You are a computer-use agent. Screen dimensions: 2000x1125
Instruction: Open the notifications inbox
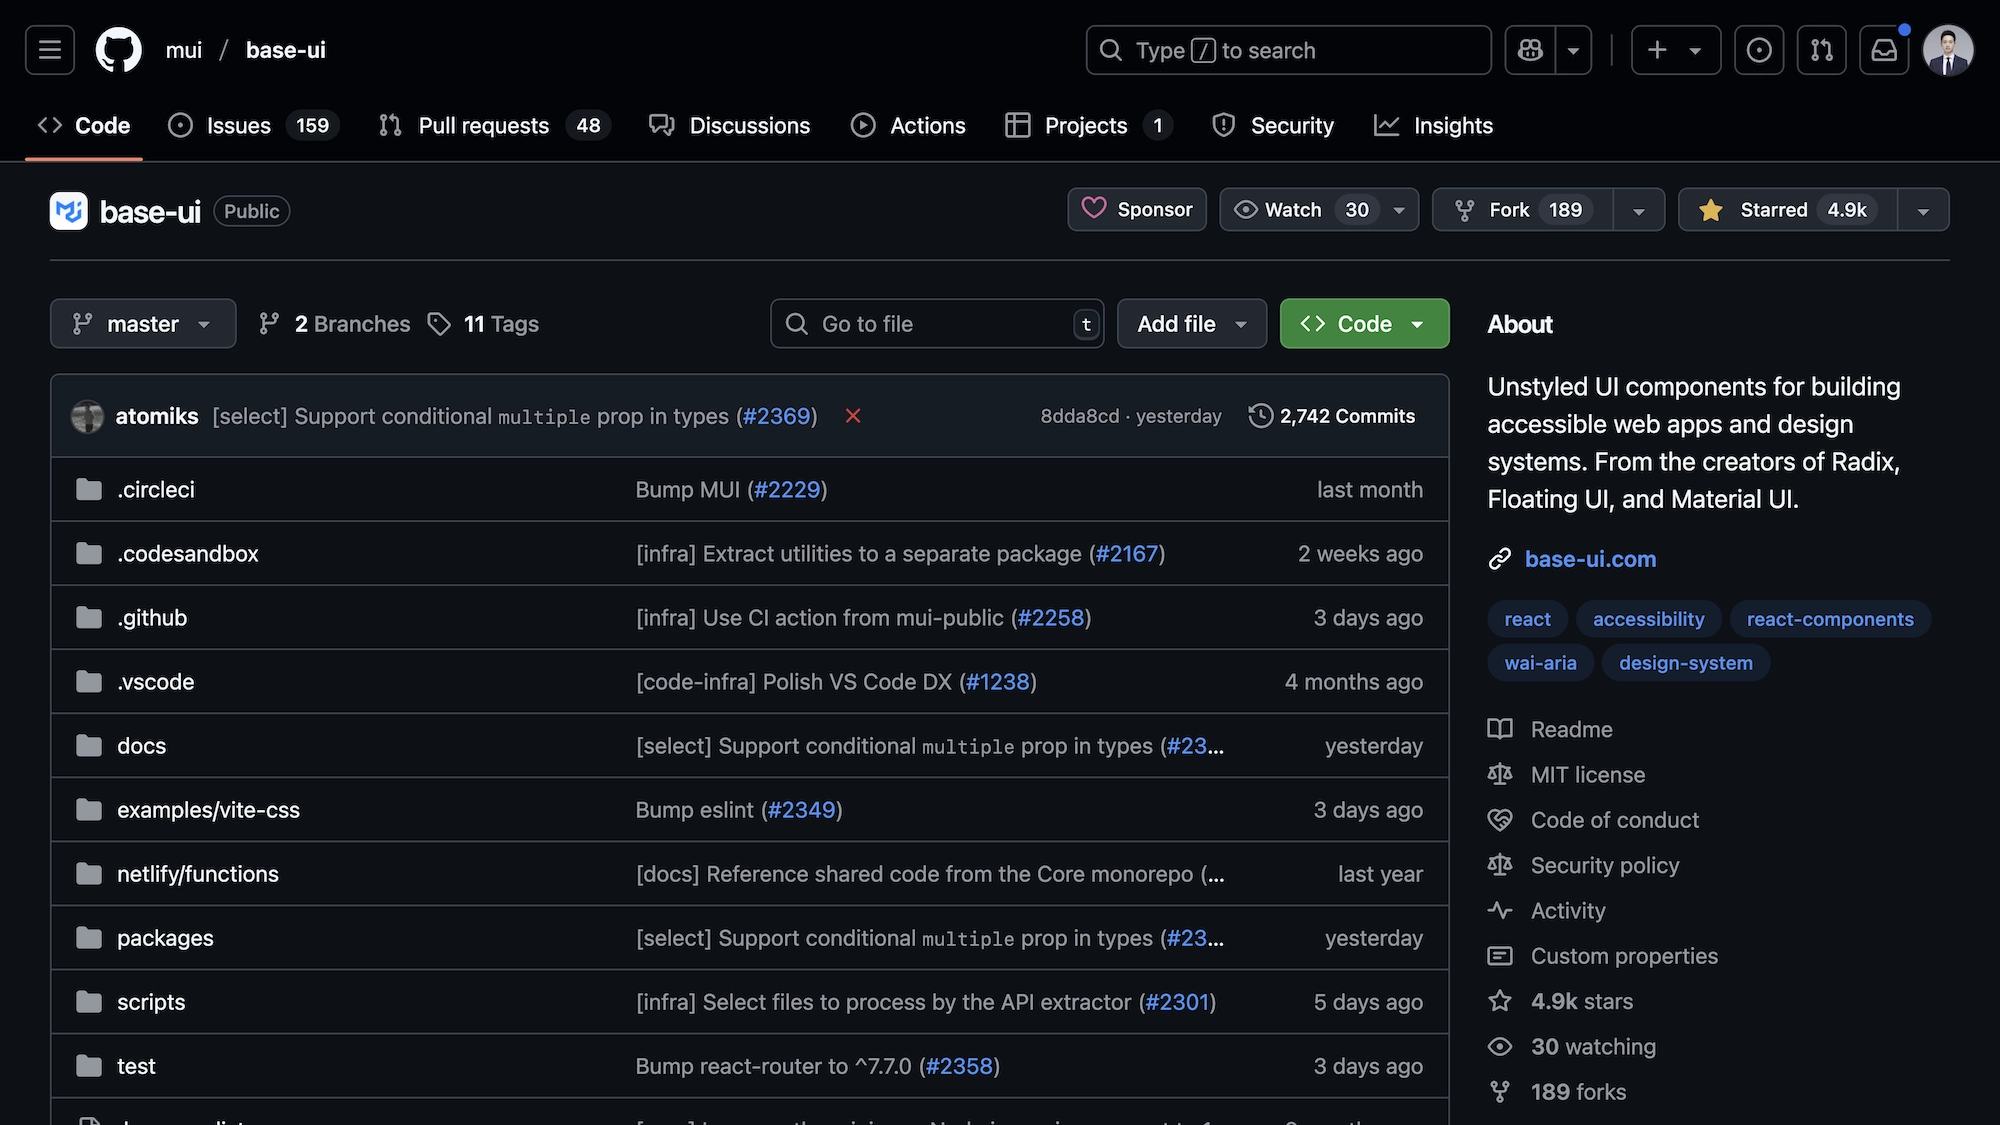pos(1884,50)
